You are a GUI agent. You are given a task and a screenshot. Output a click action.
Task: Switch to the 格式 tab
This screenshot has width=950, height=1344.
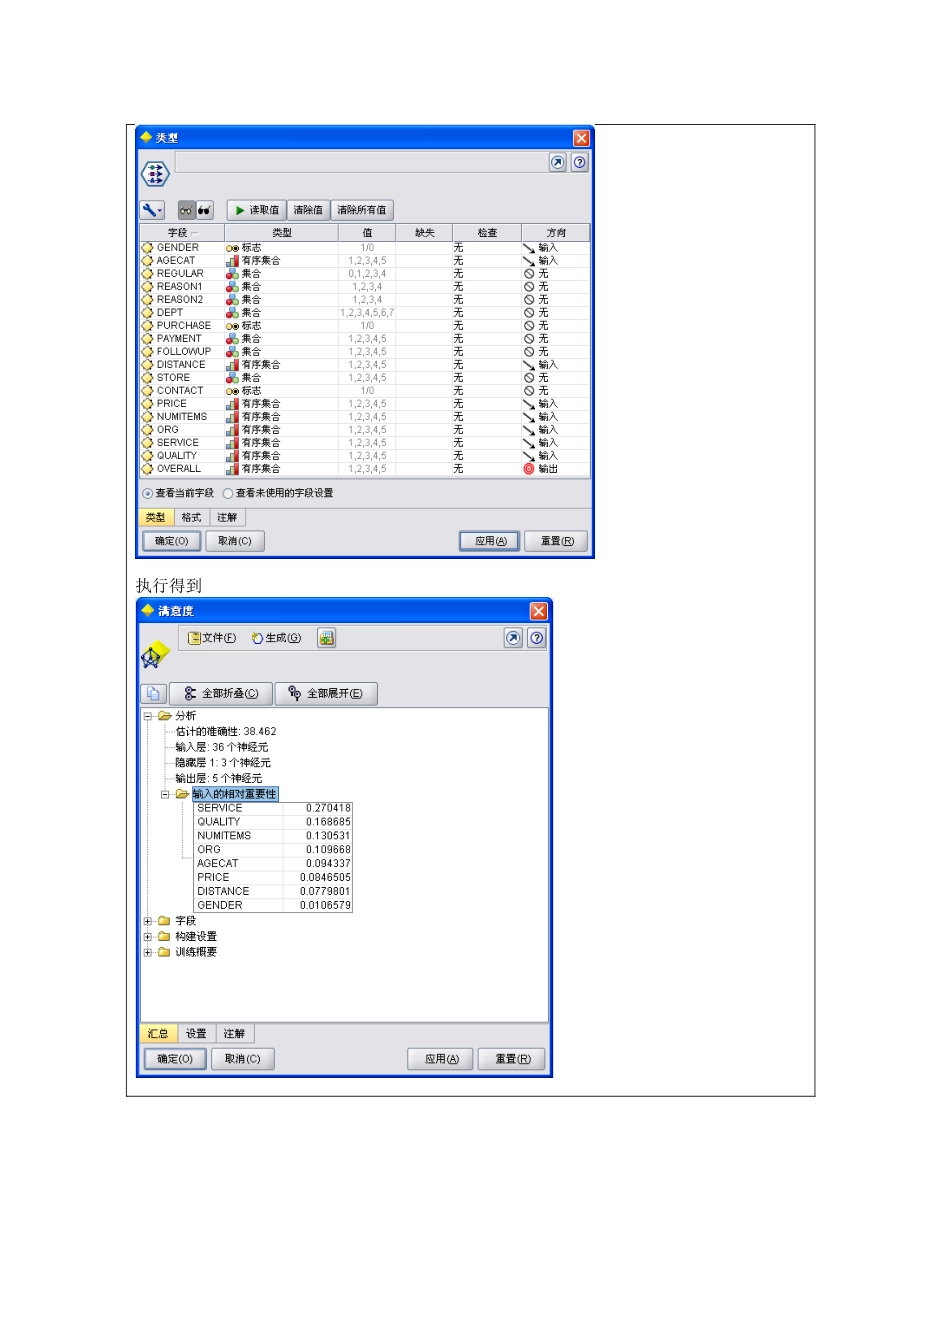click(x=191, y=517)
